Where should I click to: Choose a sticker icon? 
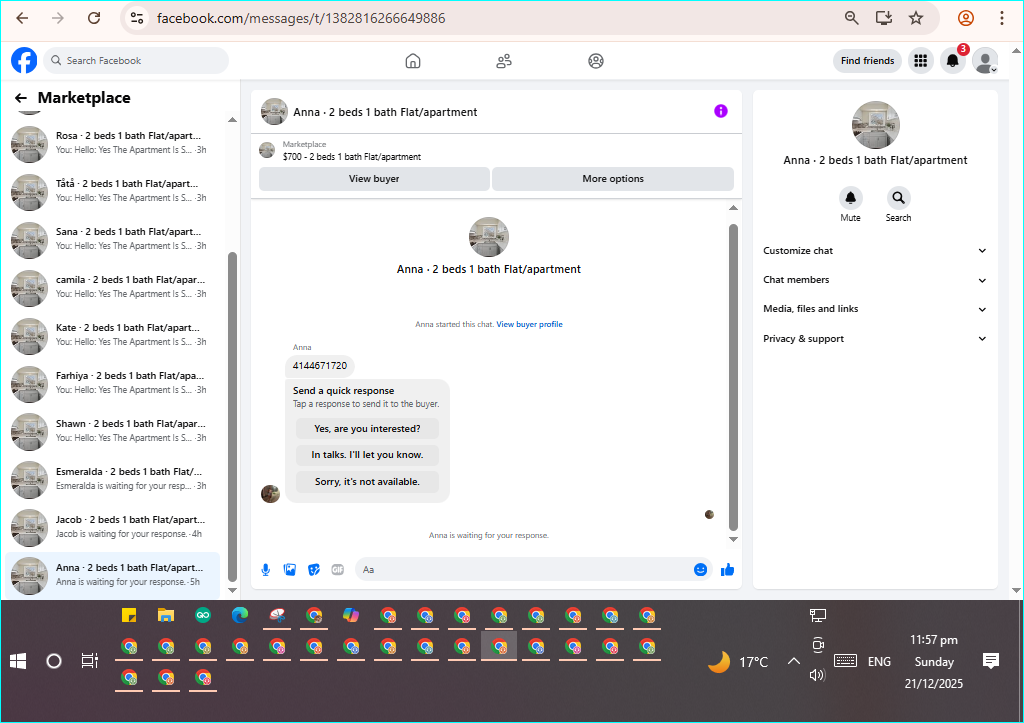tap(314, 570)
